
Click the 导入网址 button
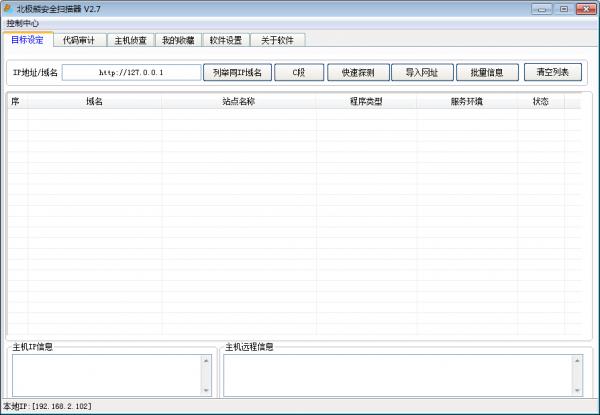point(421,72)
